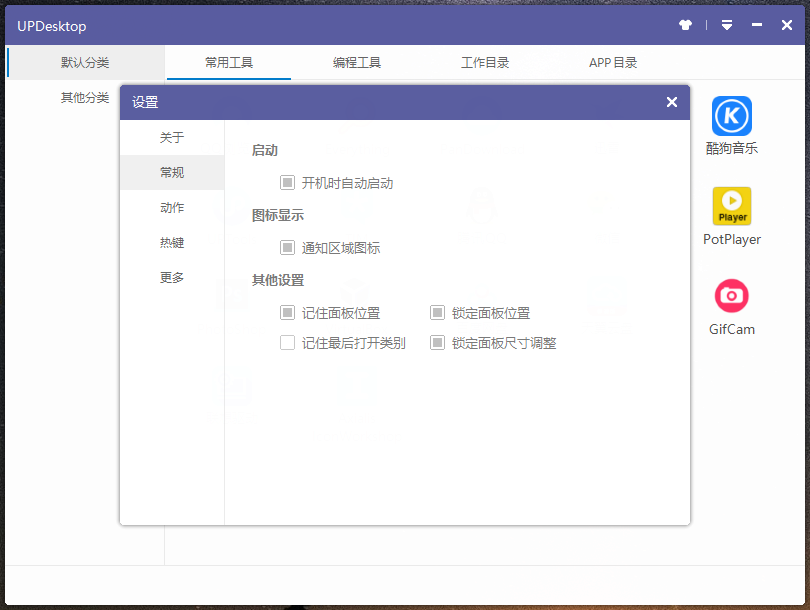The width and height of the screenshot is (810, 610).
Task: Select 默认分类 category in sidebar
Action: point(85,62)
